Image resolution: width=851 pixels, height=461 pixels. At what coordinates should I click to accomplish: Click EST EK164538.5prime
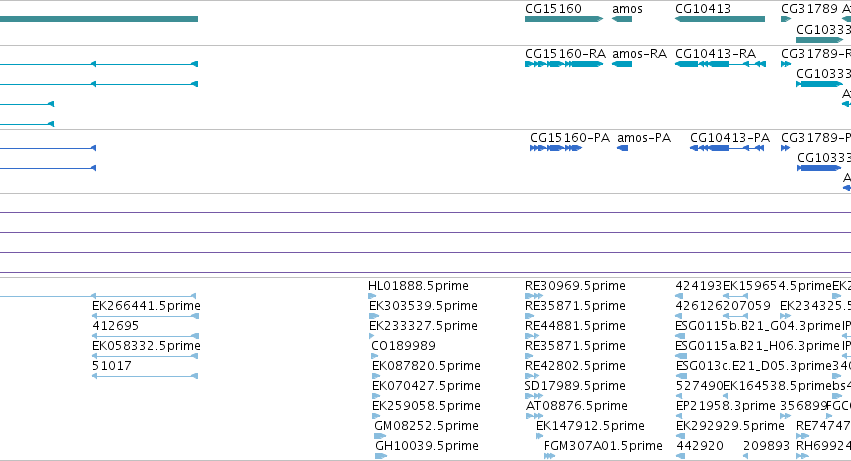click(778, 386)
